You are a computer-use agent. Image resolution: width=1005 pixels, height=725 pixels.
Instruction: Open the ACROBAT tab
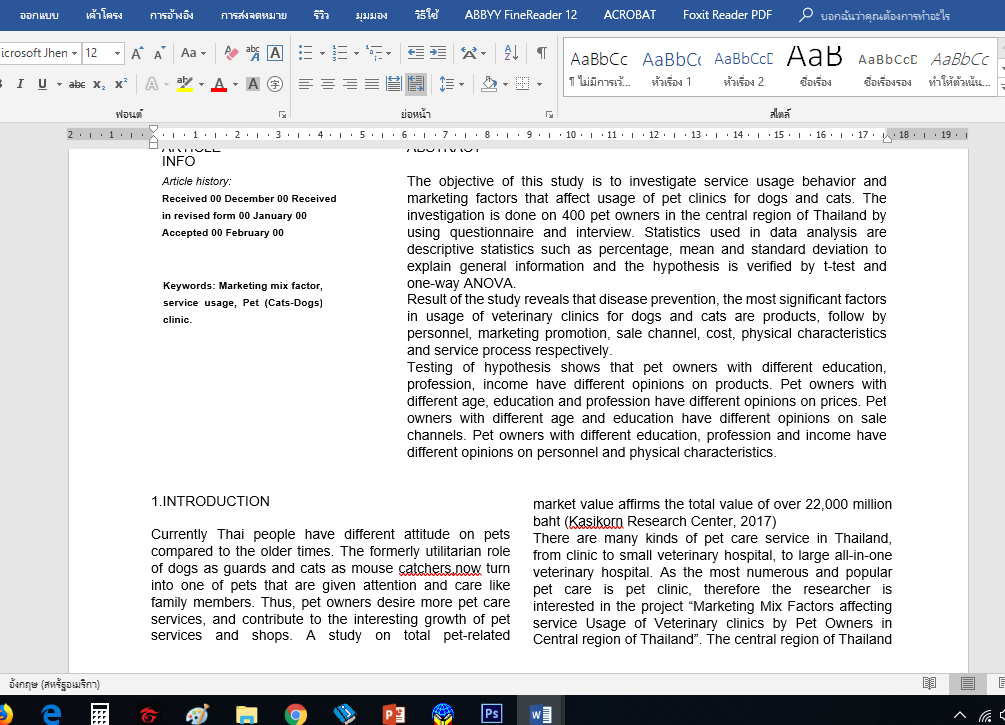coord(629,15)
